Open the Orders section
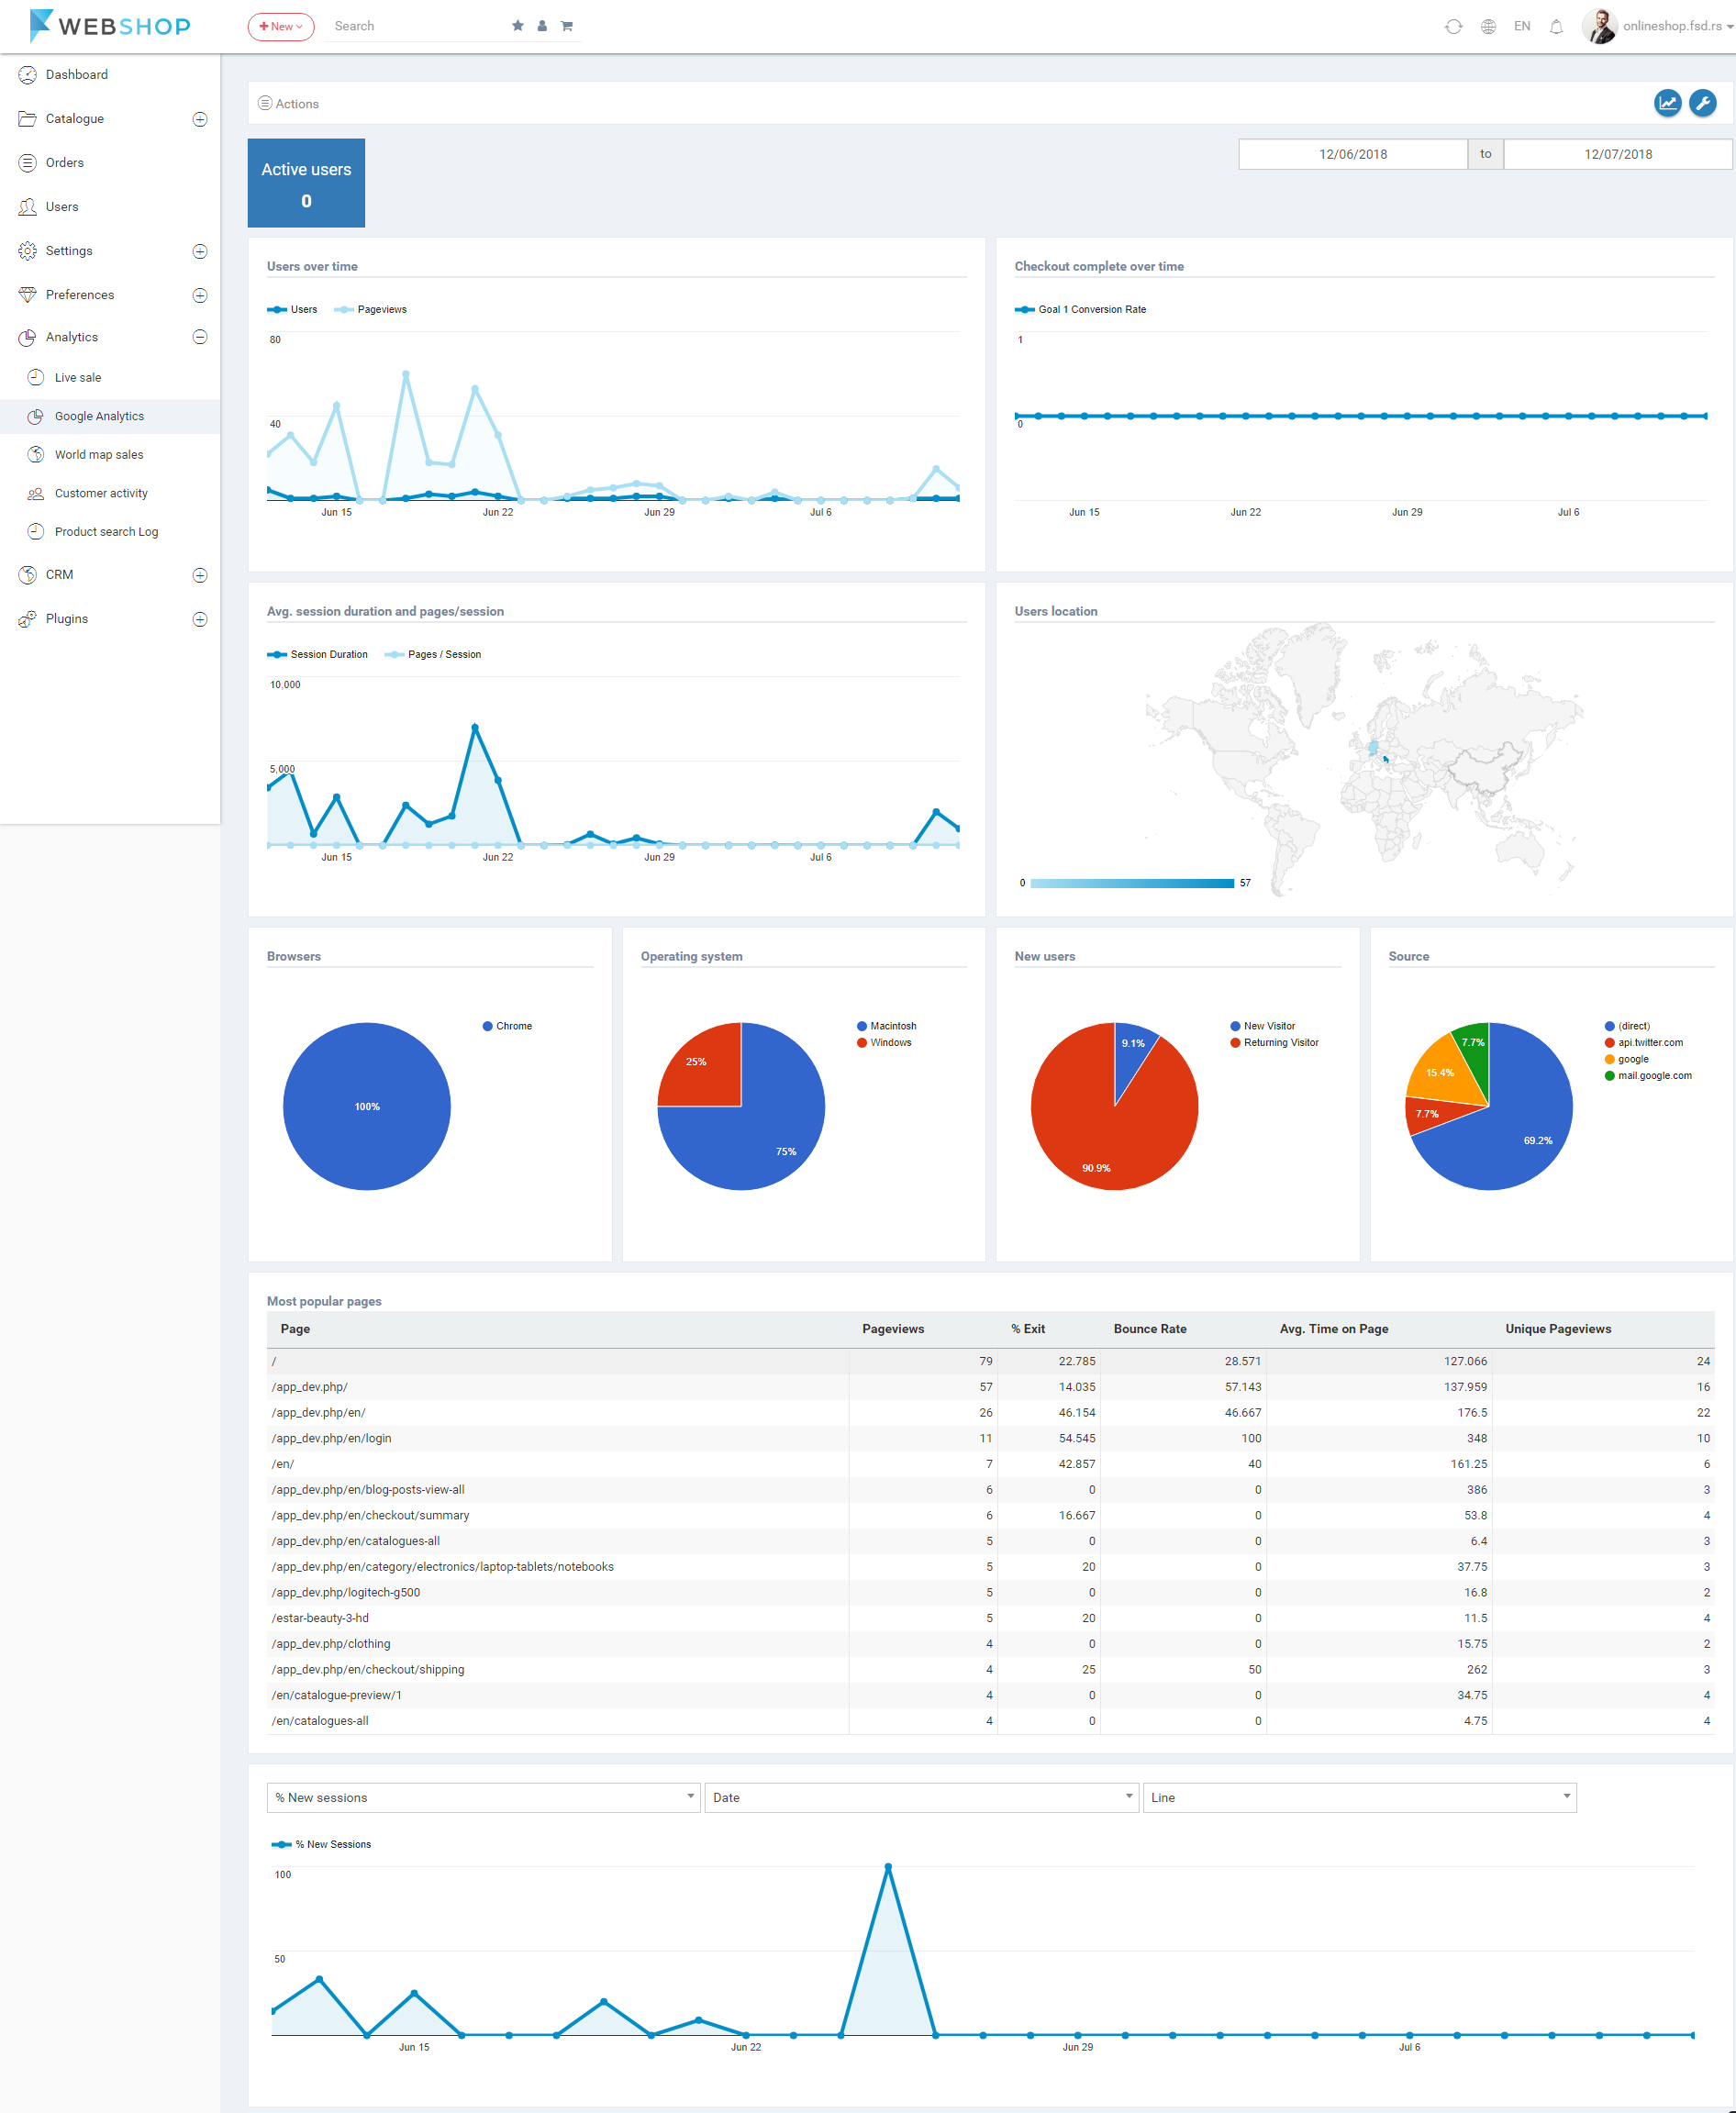Image resolution: width=1736 pixels, height=2113 pixels. coord(65,162)
